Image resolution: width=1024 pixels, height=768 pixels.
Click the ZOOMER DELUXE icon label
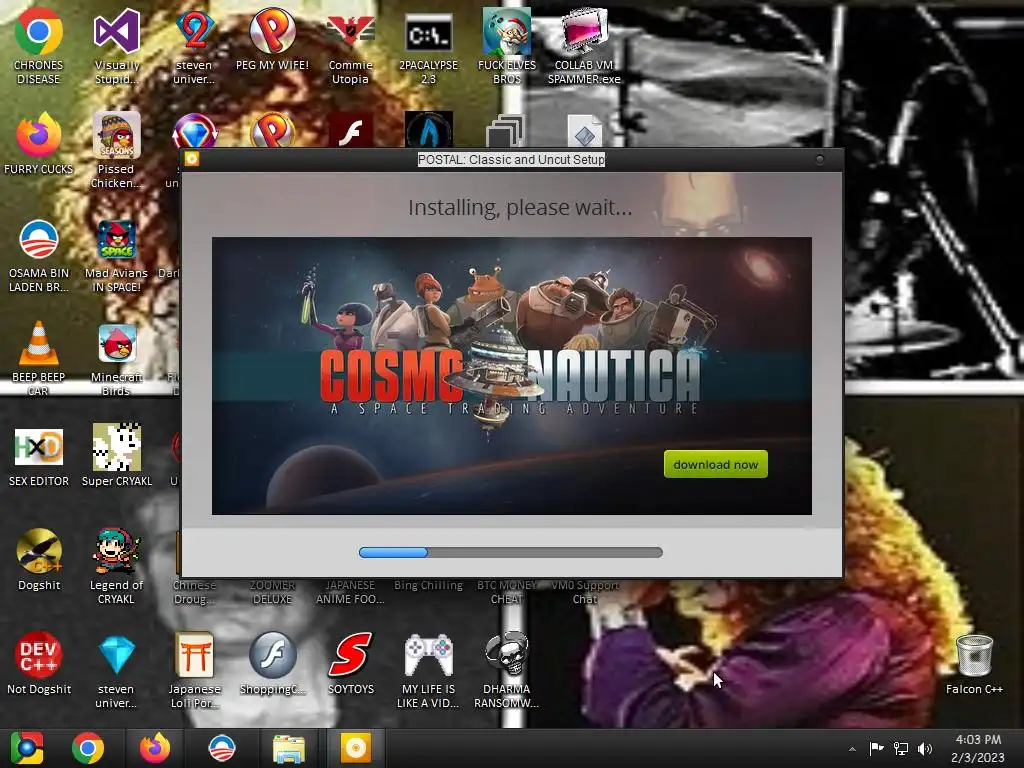pyautogui.click(x=272, y=592)
